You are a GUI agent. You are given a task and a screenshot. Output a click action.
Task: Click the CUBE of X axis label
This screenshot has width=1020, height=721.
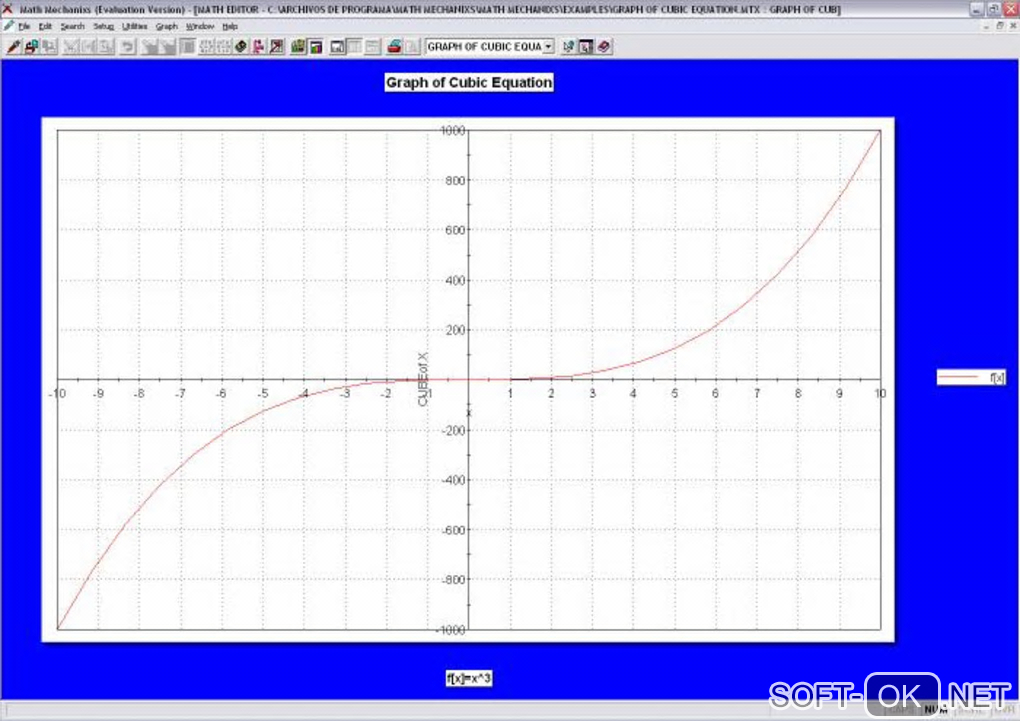point(423,379)
